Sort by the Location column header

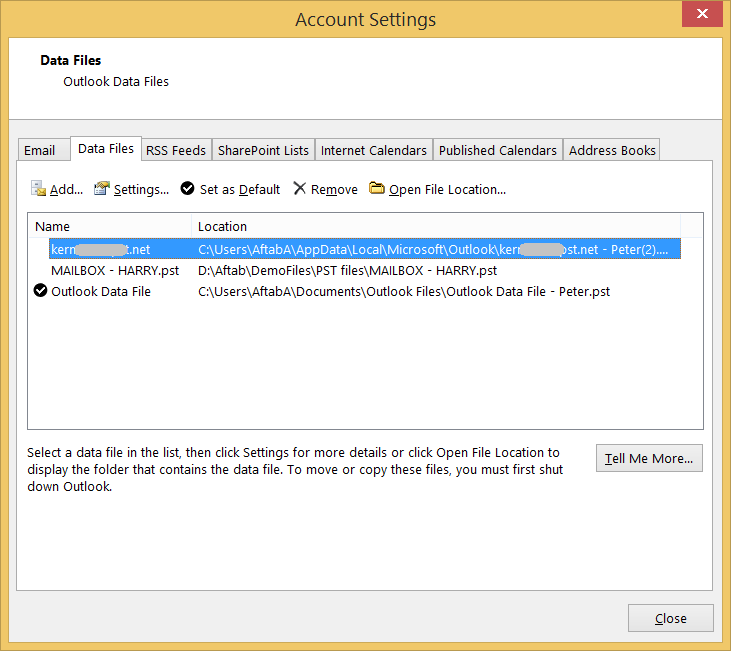(435, 226)
